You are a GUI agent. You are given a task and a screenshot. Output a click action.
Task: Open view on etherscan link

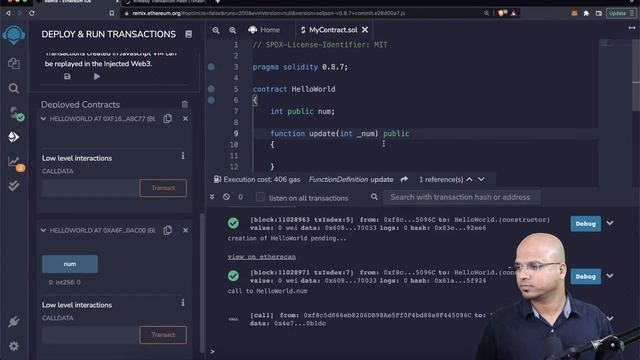coord(262,256)
